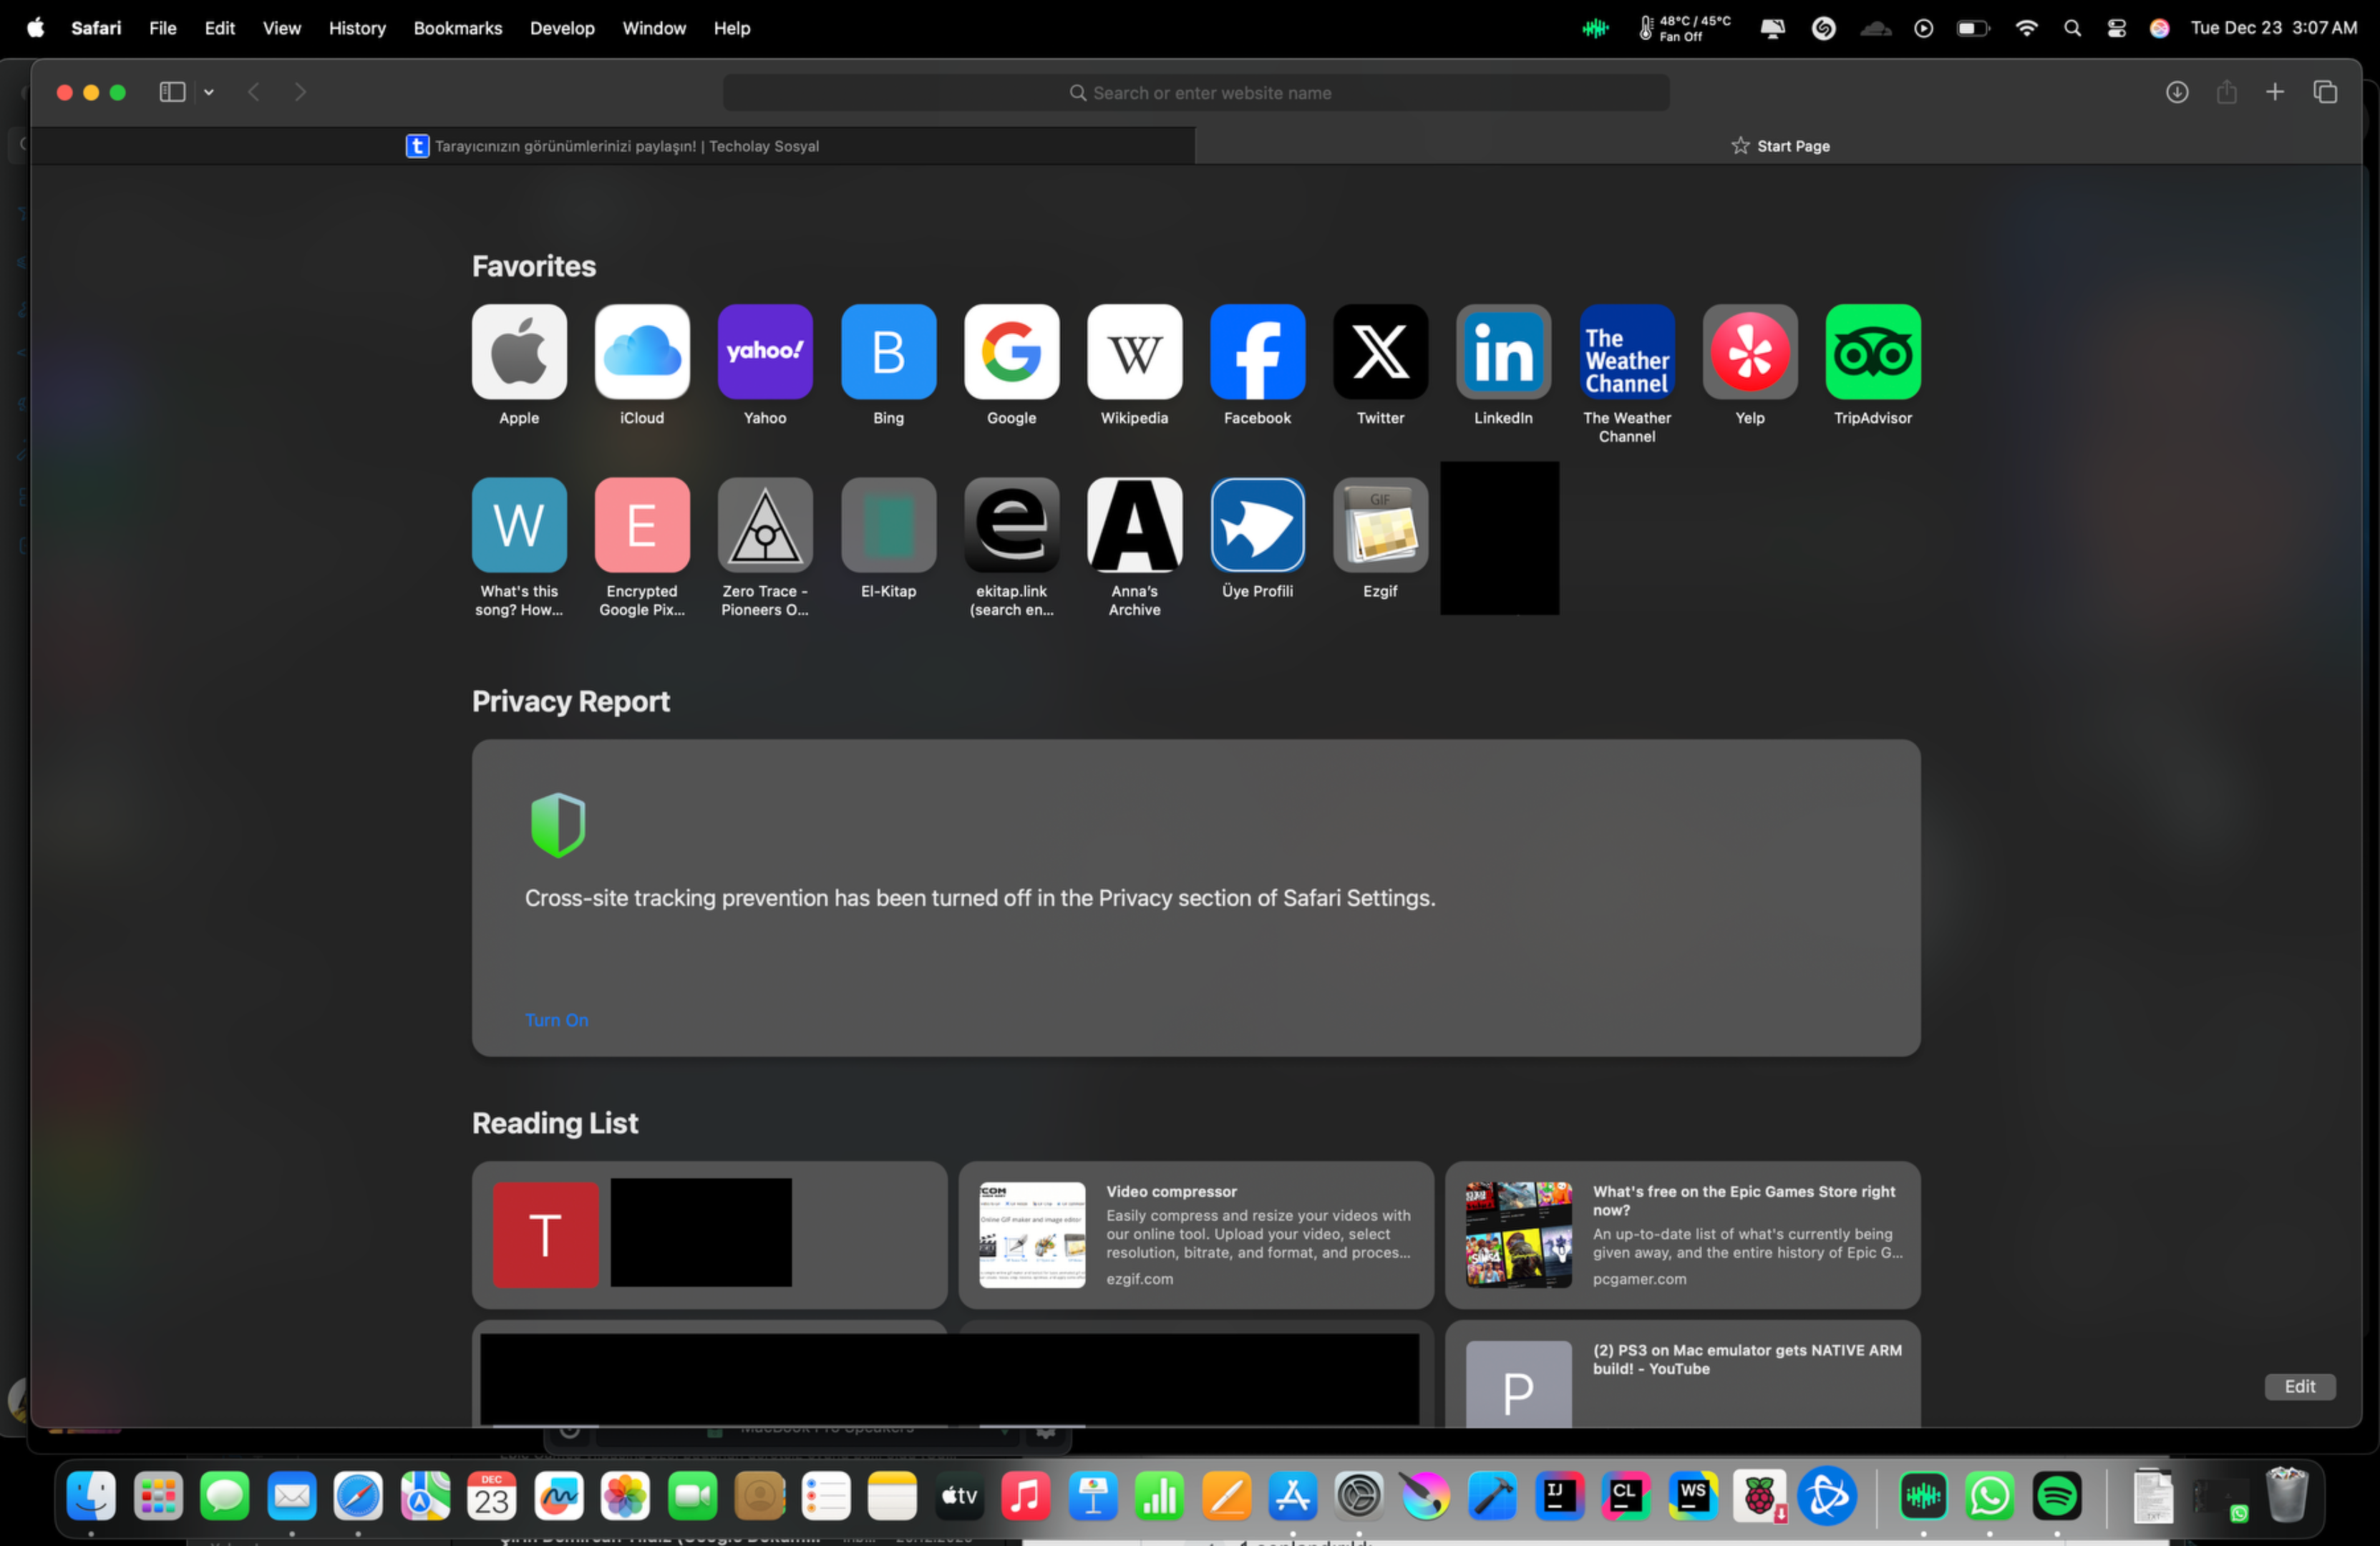Switch to the Techolay Sosyal tab
Viewport: 2380px width, 1546px height.
pos(612,146)
